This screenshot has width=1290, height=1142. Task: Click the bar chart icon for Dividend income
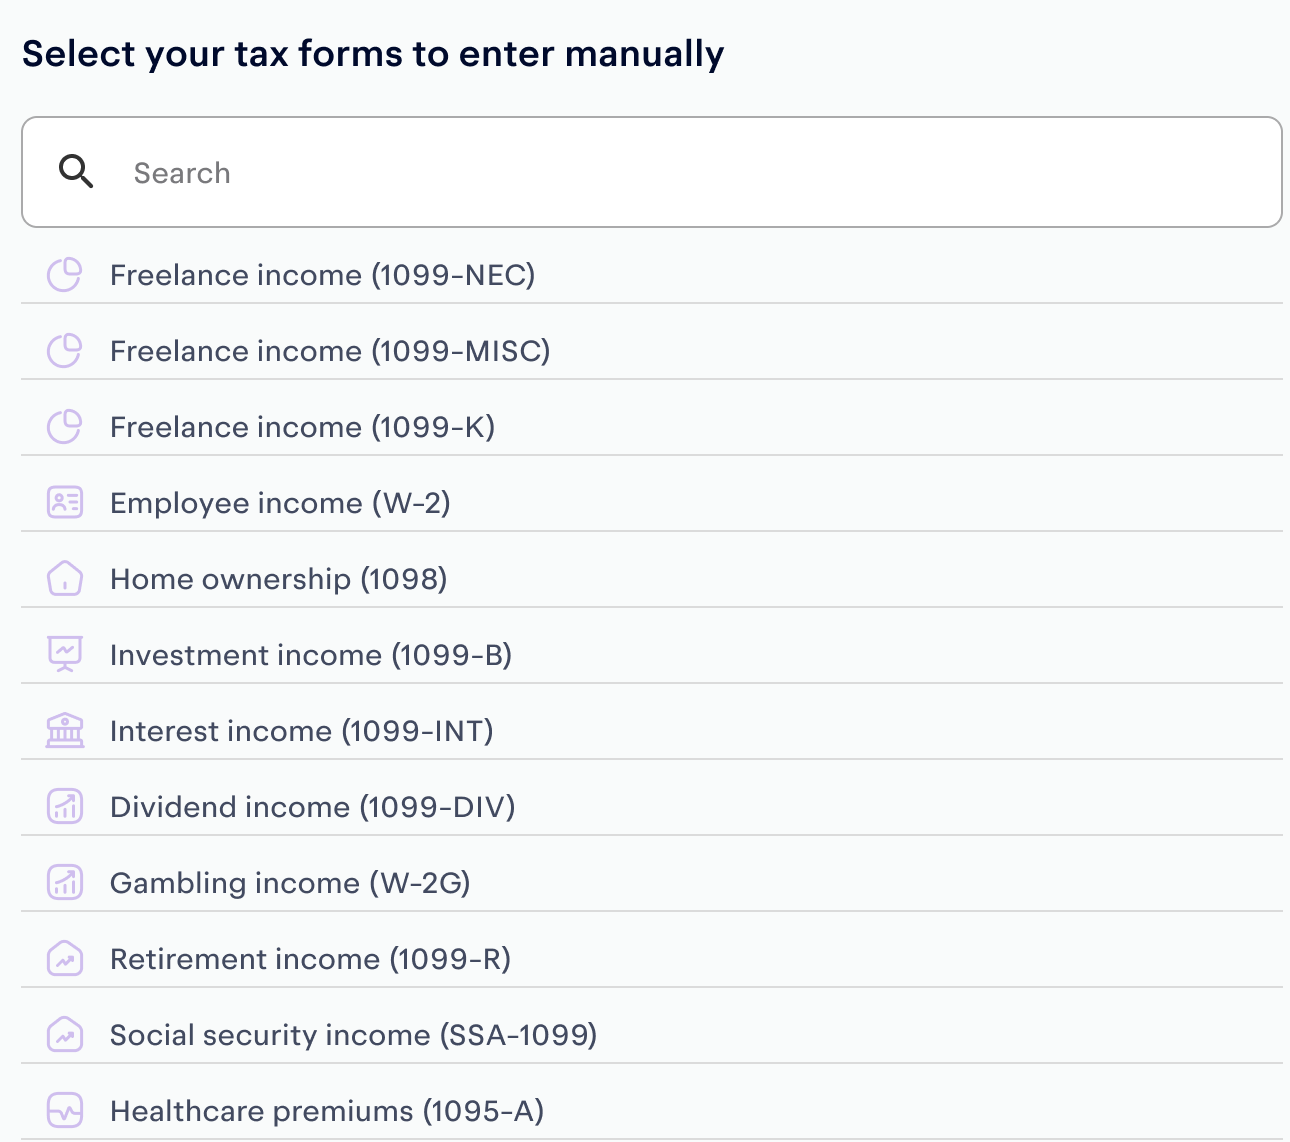(x=65, y=806)
